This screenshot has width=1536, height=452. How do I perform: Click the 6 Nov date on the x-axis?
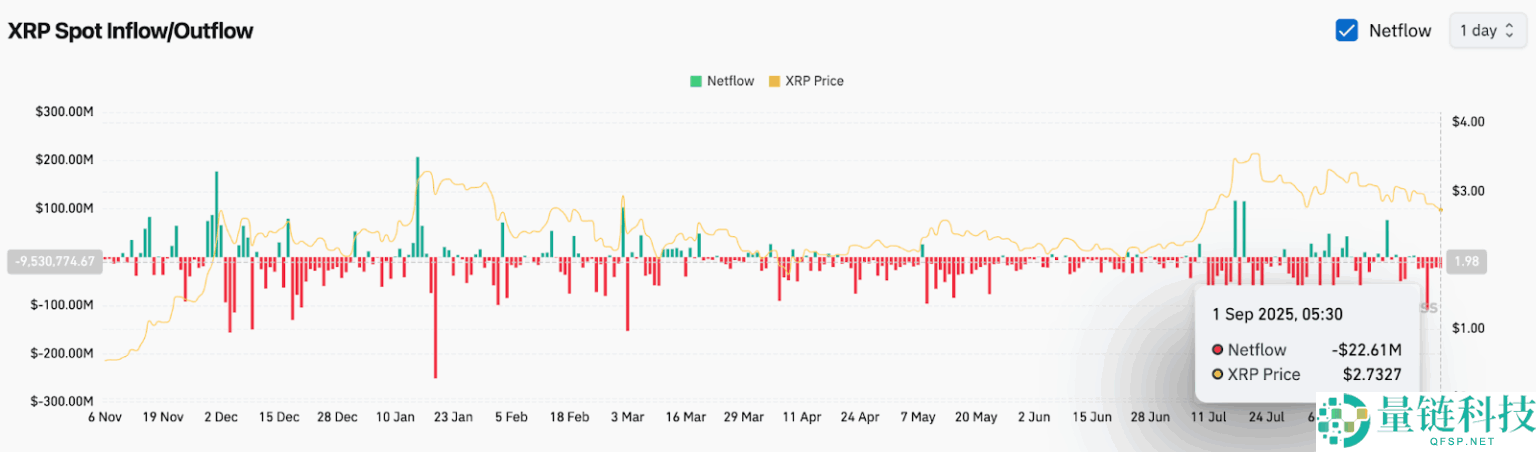103,417
